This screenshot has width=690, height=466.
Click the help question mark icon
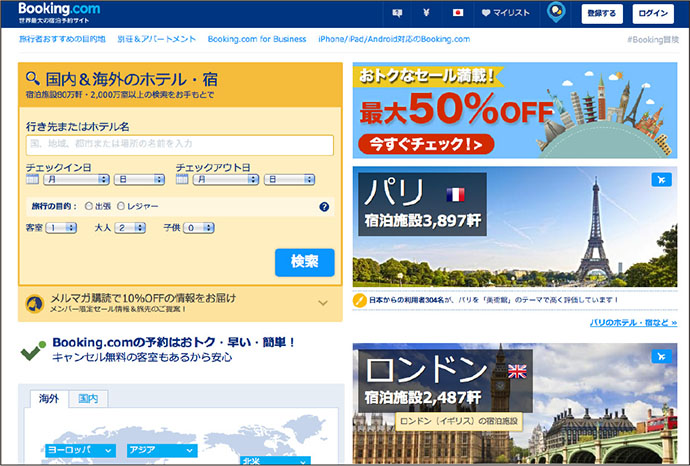(324, 207)
